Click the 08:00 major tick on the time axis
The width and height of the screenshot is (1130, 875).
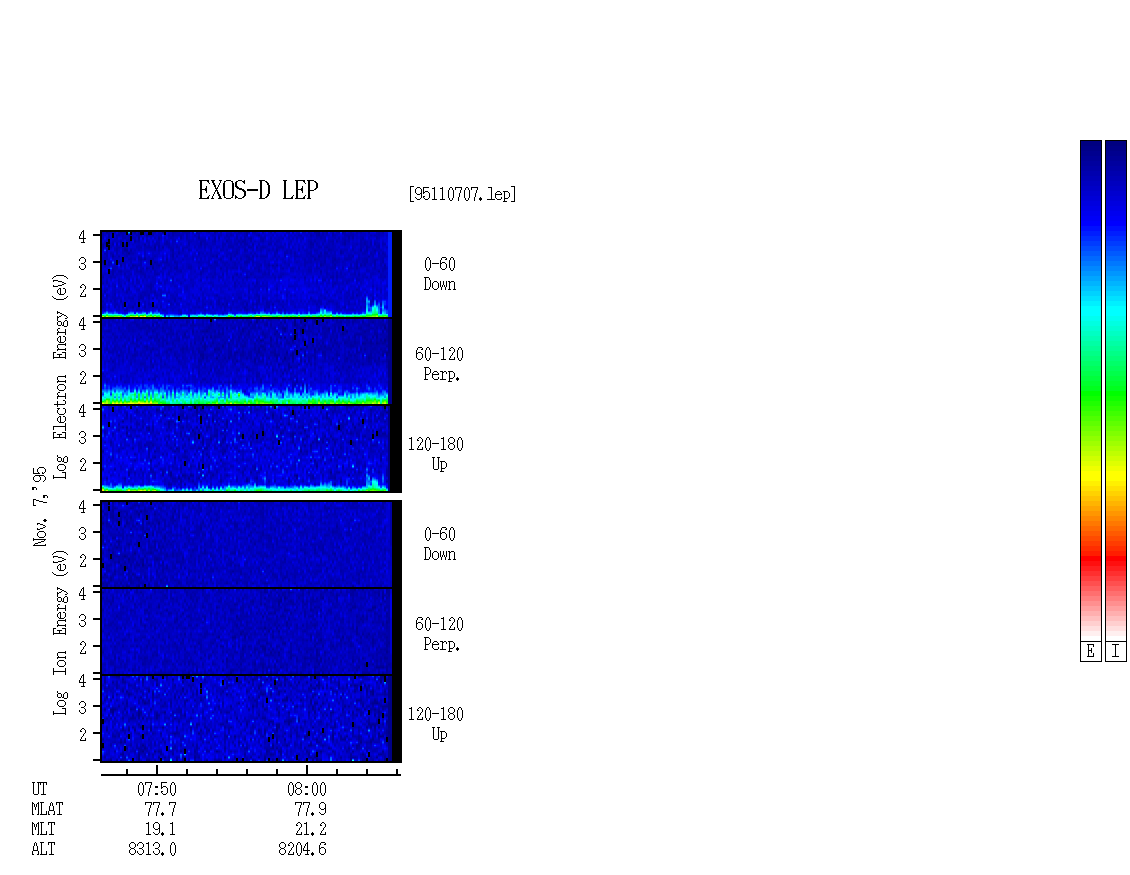(307, 770)
